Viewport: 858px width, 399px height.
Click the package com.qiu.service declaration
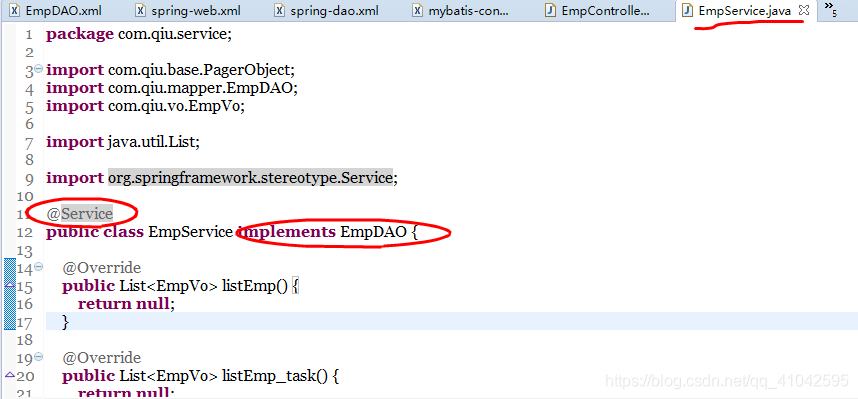pyautogui.click(x=139, y=34)
